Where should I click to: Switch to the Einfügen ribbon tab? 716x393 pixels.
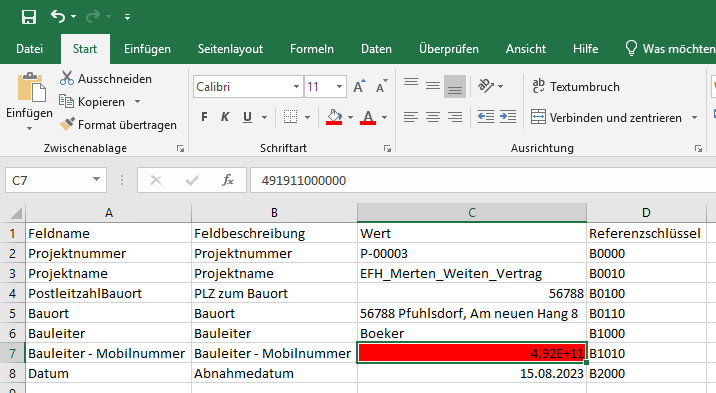point(147,49)
